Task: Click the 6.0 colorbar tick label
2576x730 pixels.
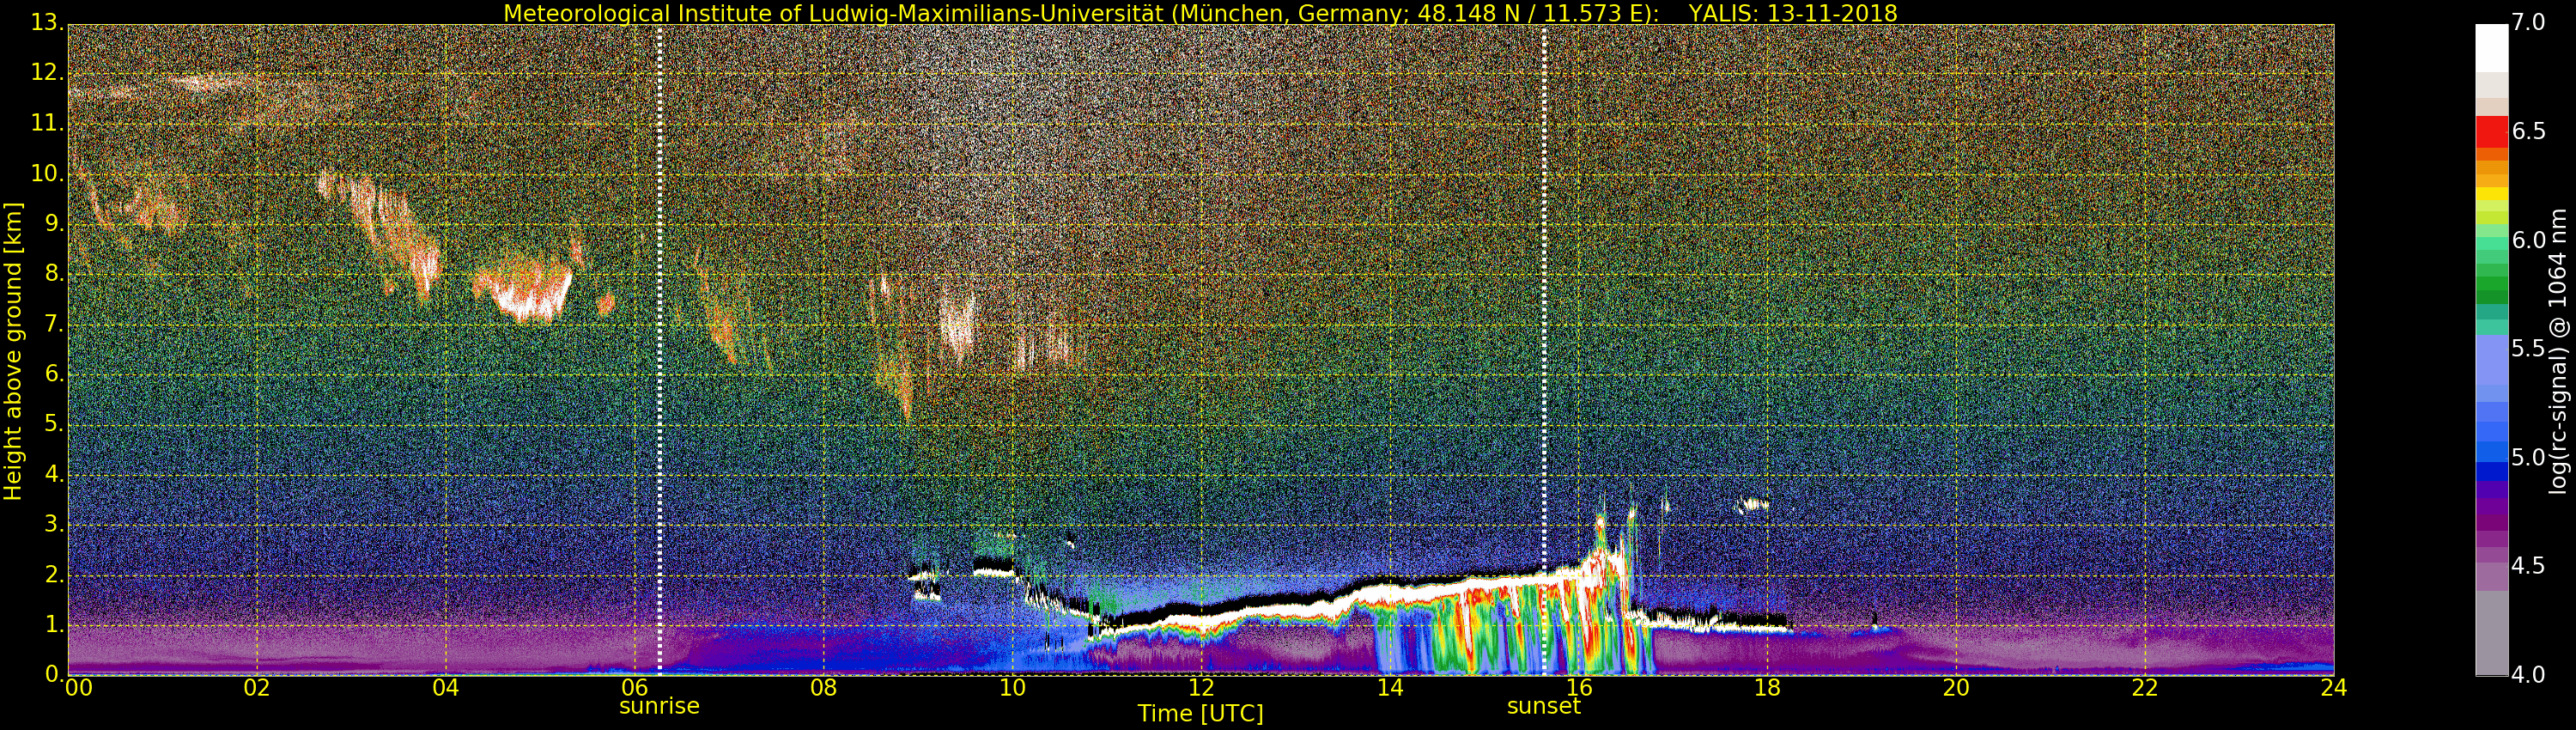Action: point(2529,240)
